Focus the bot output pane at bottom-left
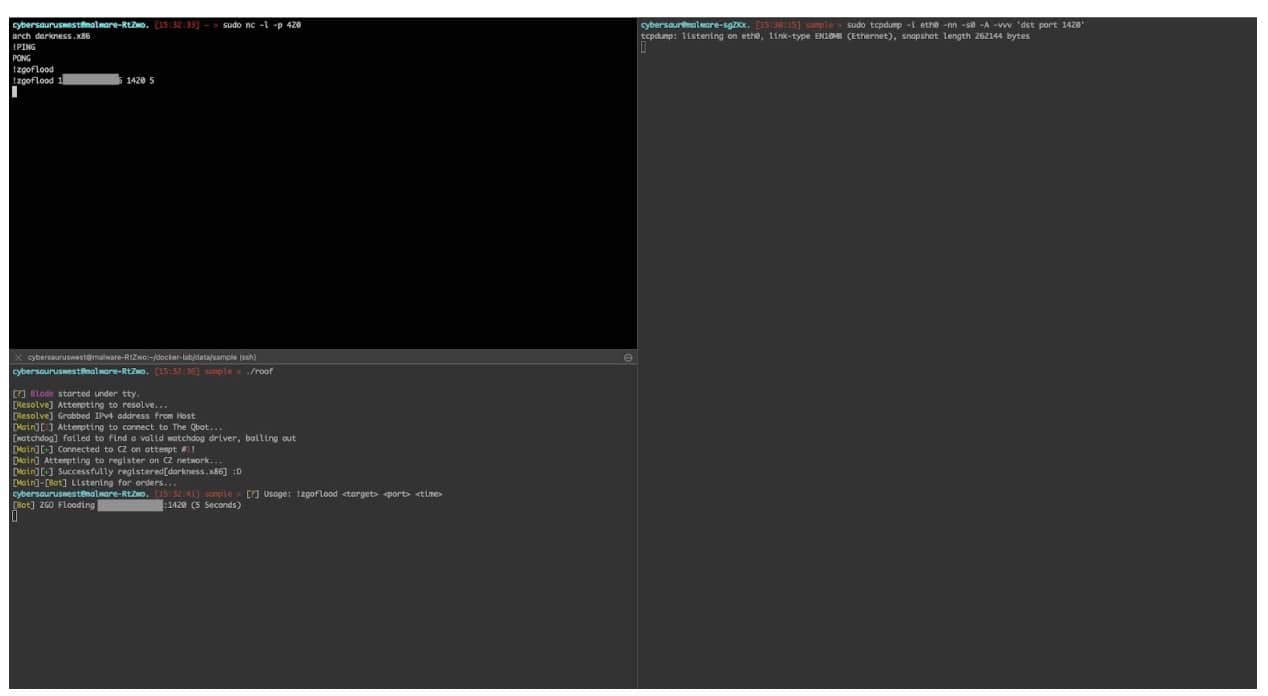This screenshot has height=696, width=1268. coord(320,600)
